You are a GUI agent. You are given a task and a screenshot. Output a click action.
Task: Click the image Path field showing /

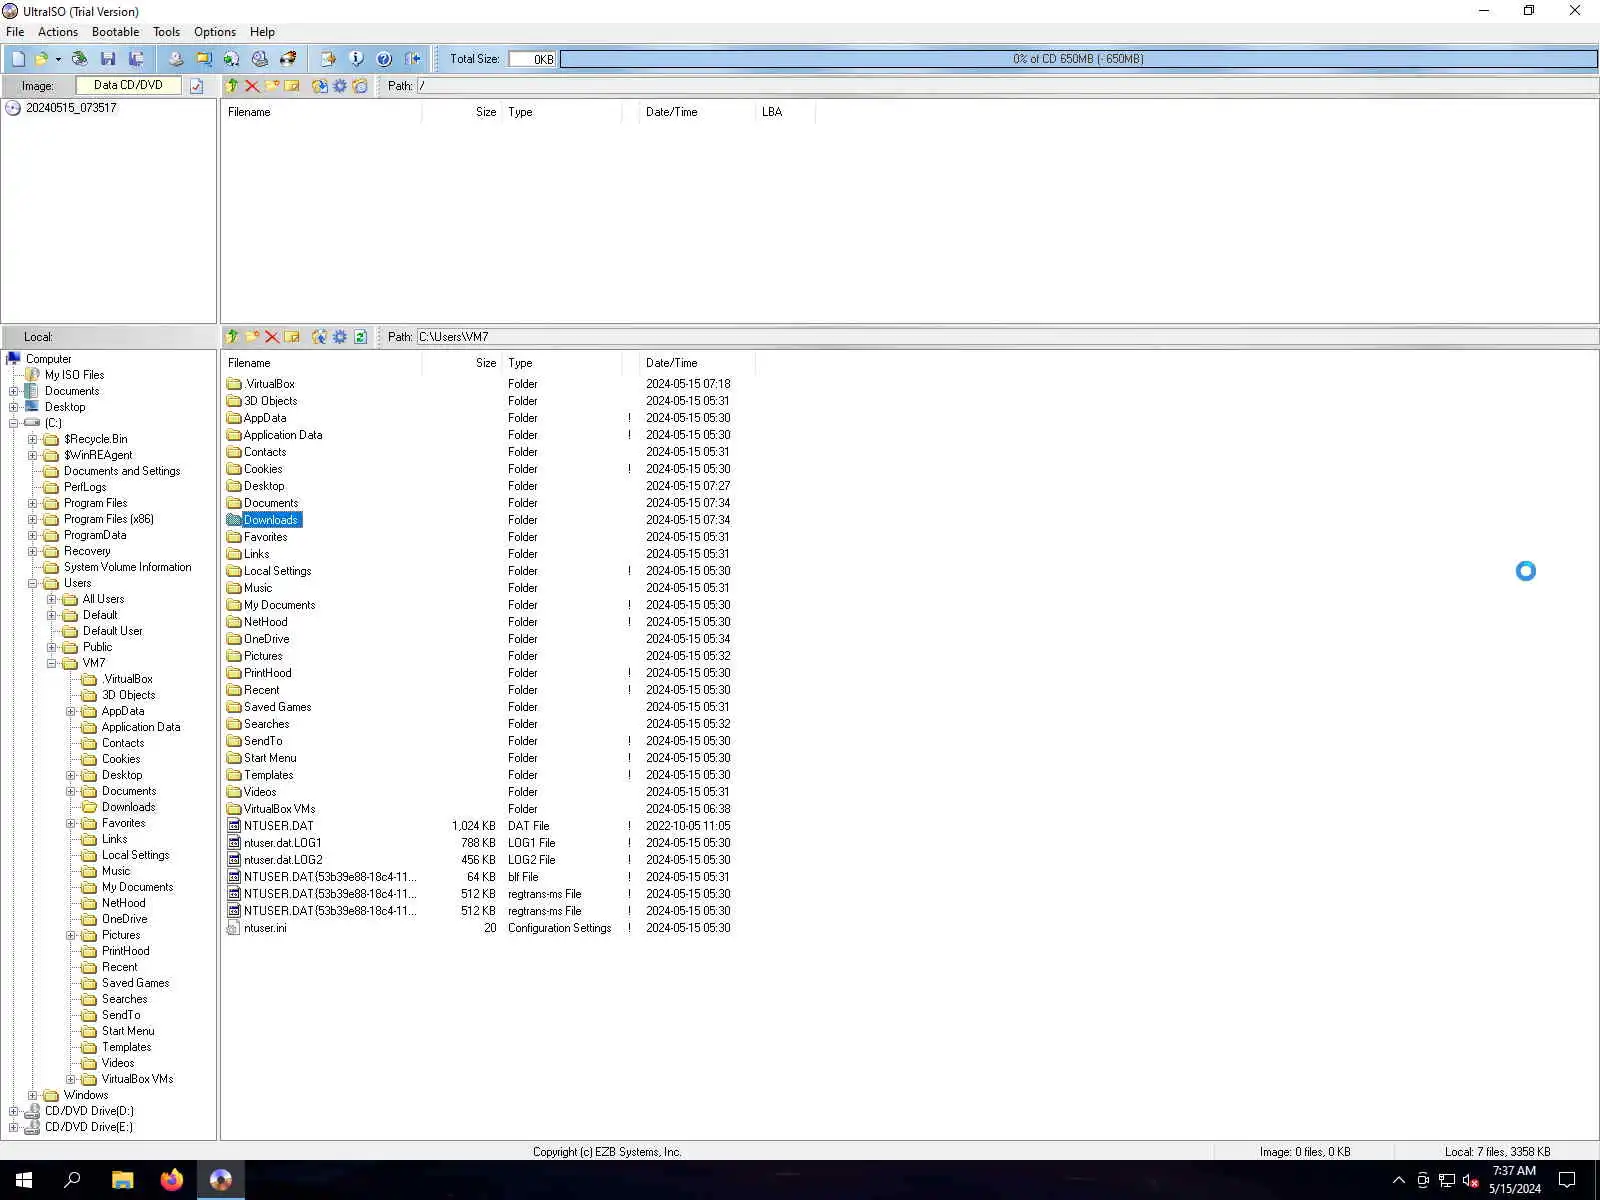pos(1007,86)
